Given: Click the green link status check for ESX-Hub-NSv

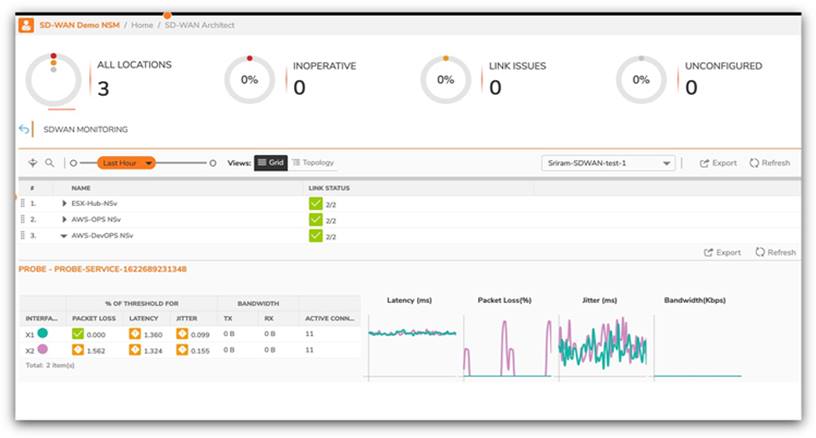Looking at the screenshot, I should pyautogui.click(x=316, y=204).
